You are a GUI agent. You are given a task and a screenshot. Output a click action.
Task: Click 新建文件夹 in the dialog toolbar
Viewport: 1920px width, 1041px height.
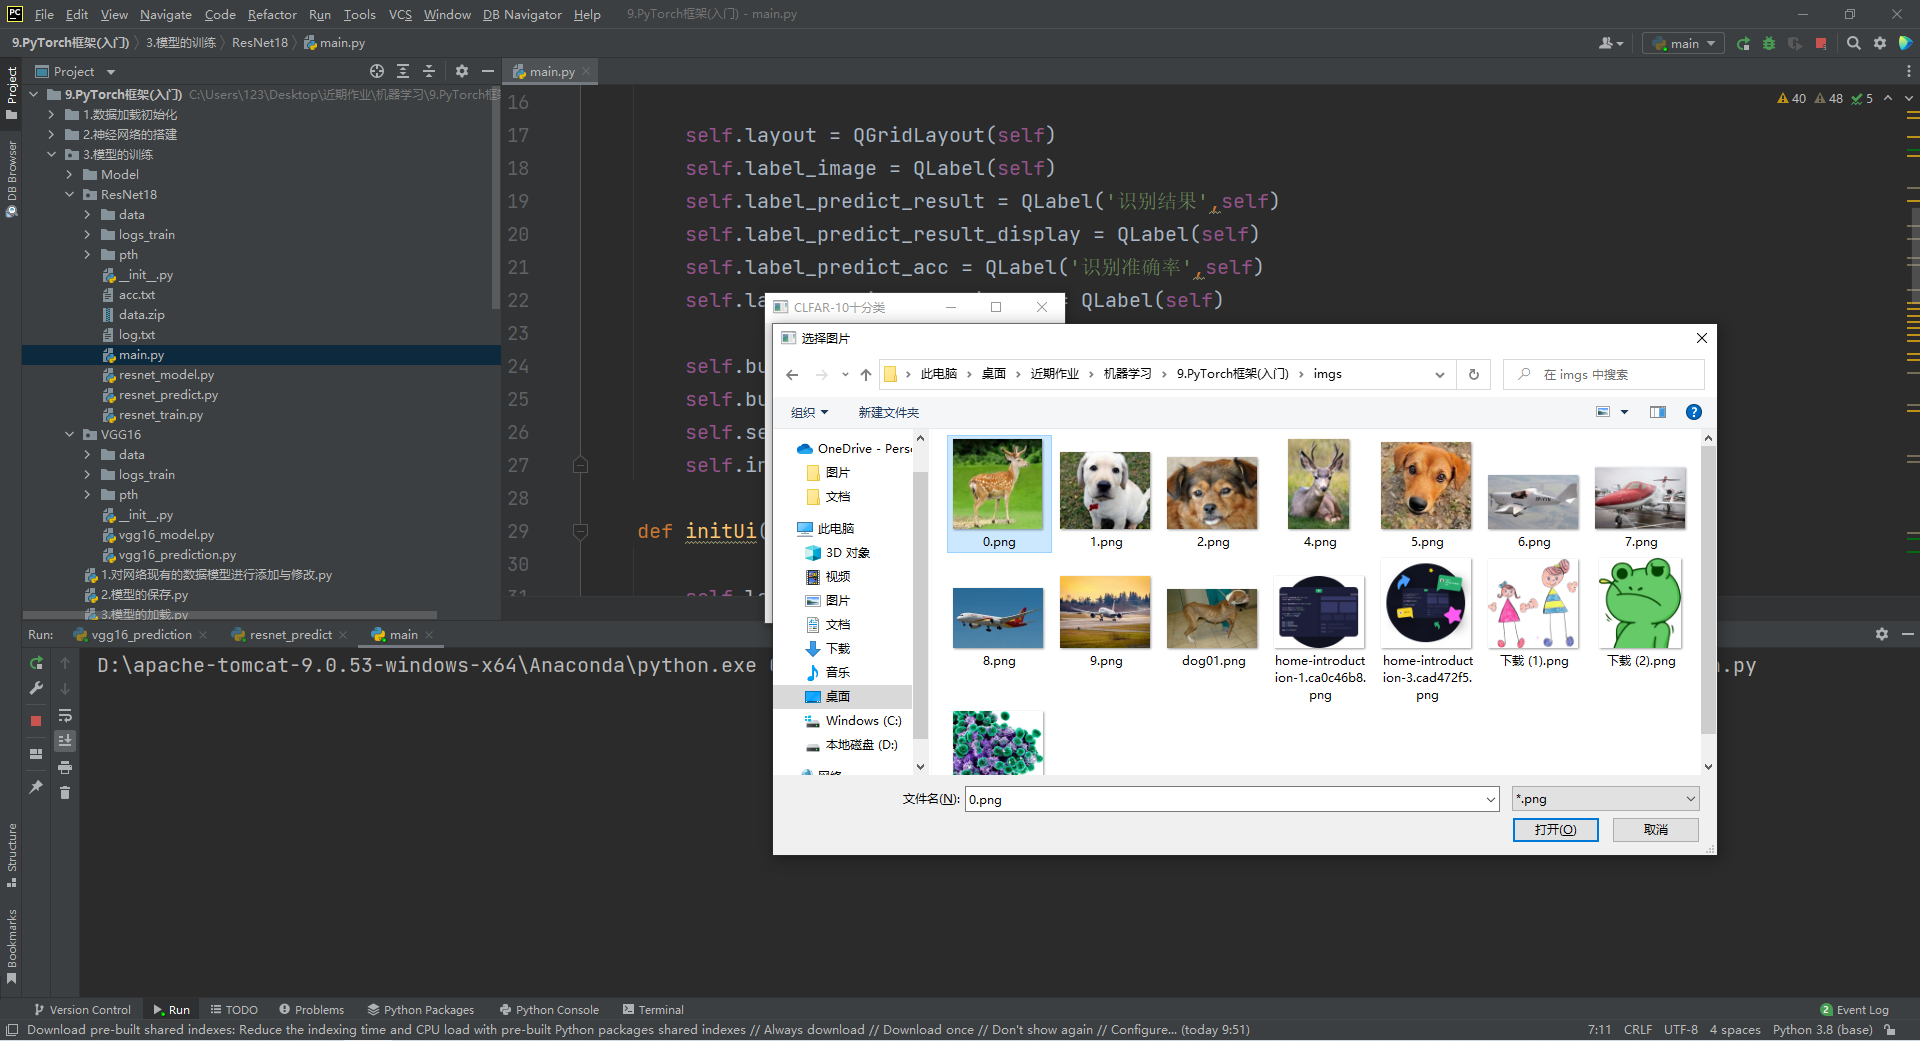888,412
